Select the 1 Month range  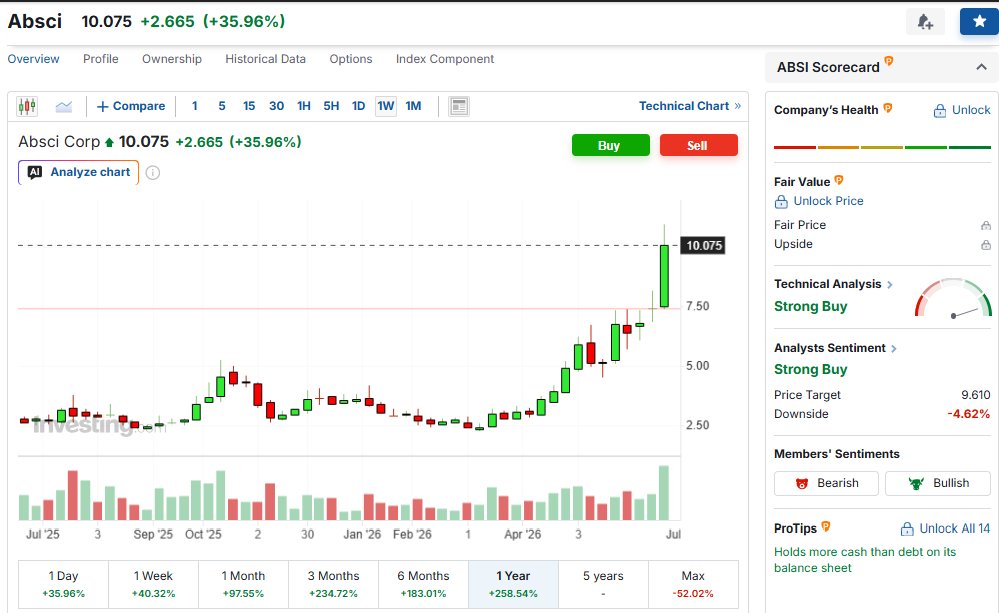click(x=243, y=584)
